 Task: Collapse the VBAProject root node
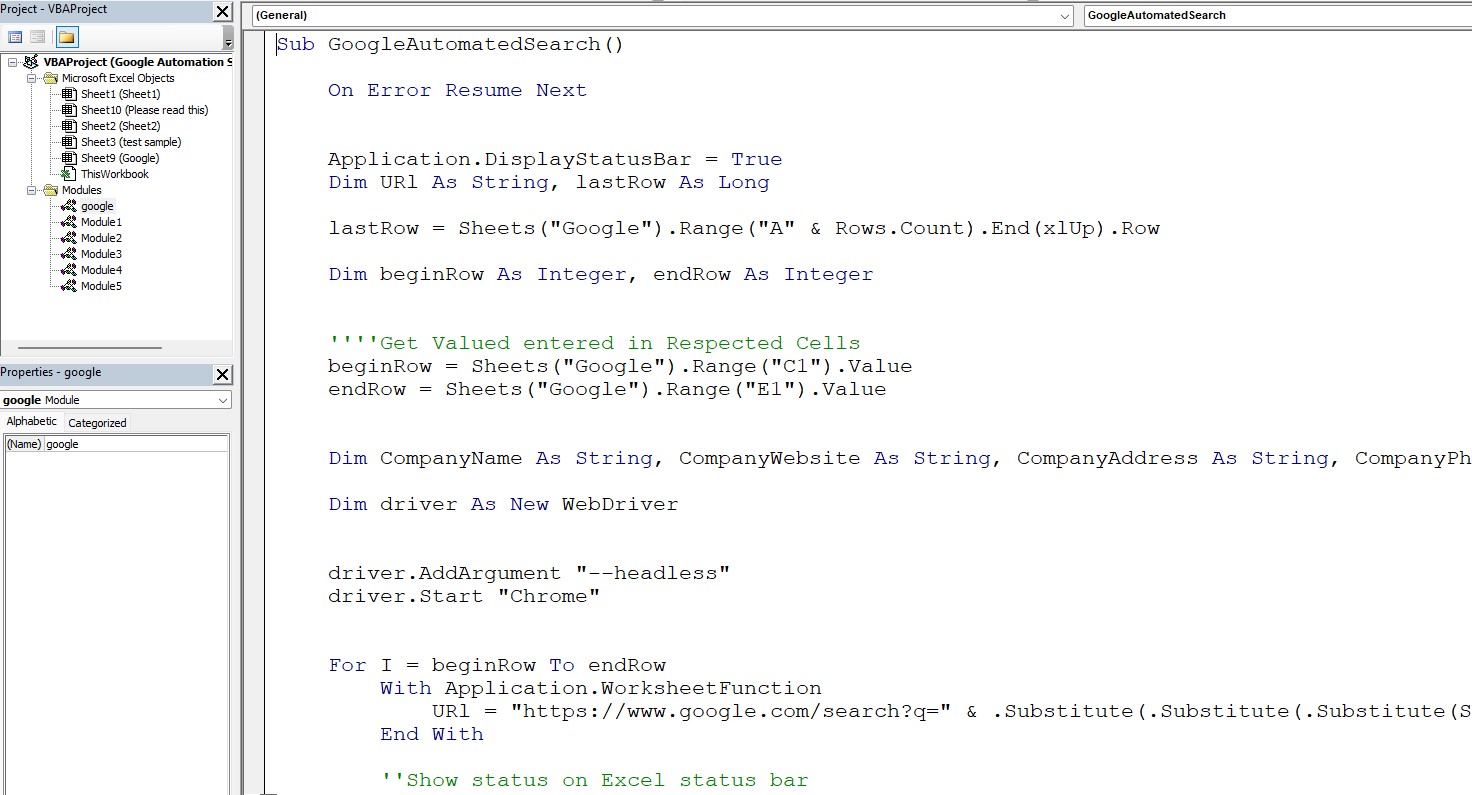click(12, 62)
